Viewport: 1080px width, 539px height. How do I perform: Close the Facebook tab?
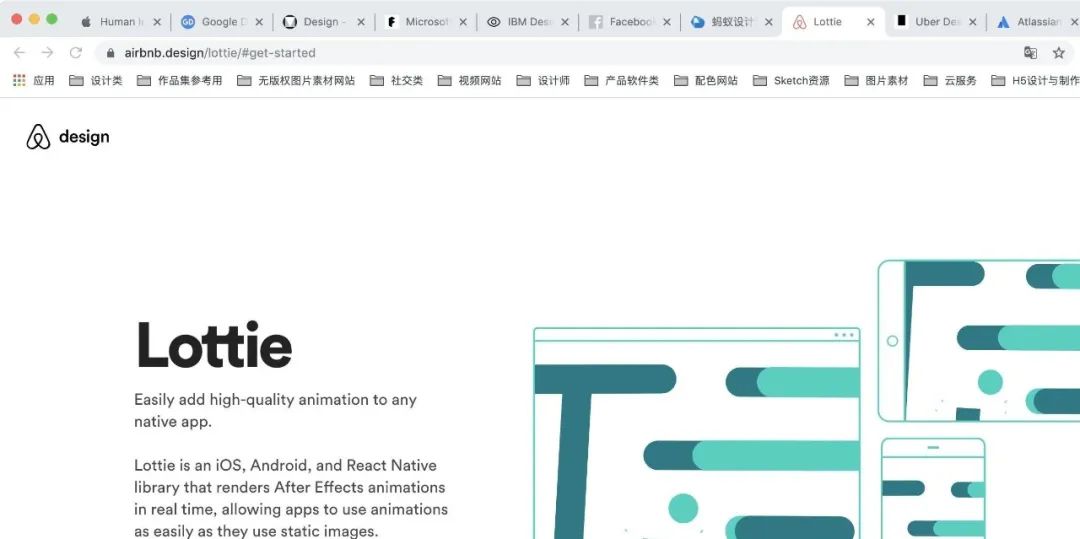(x=667, y=22)
